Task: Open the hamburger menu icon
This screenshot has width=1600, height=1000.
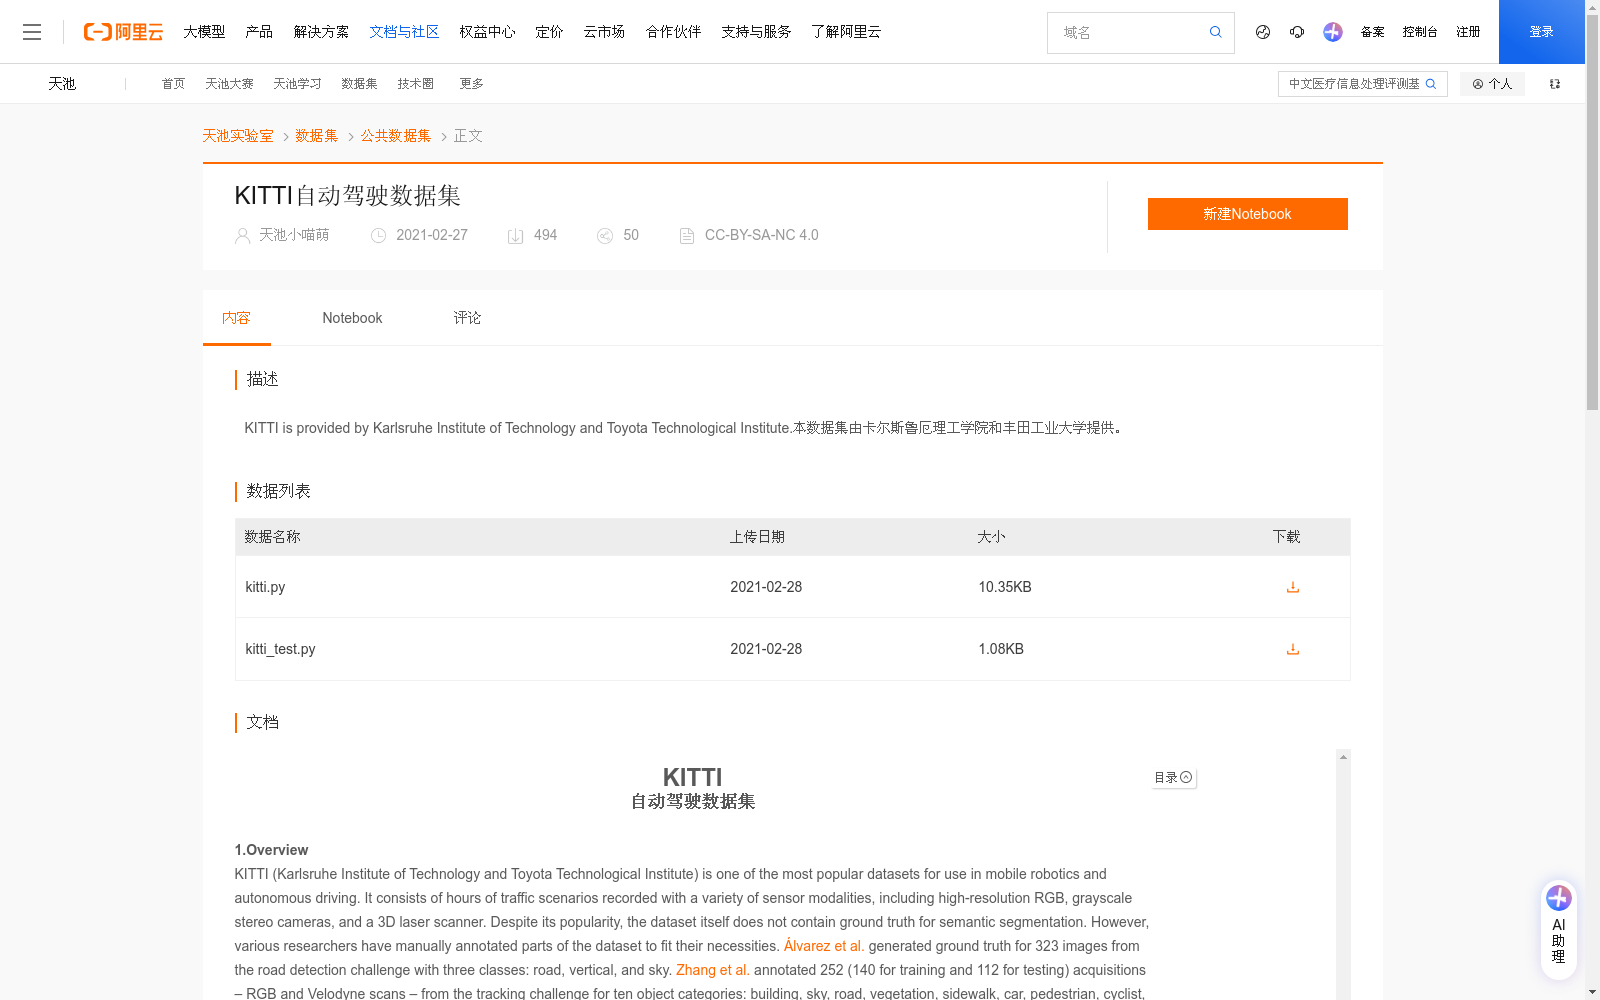Action: point(32,32)
